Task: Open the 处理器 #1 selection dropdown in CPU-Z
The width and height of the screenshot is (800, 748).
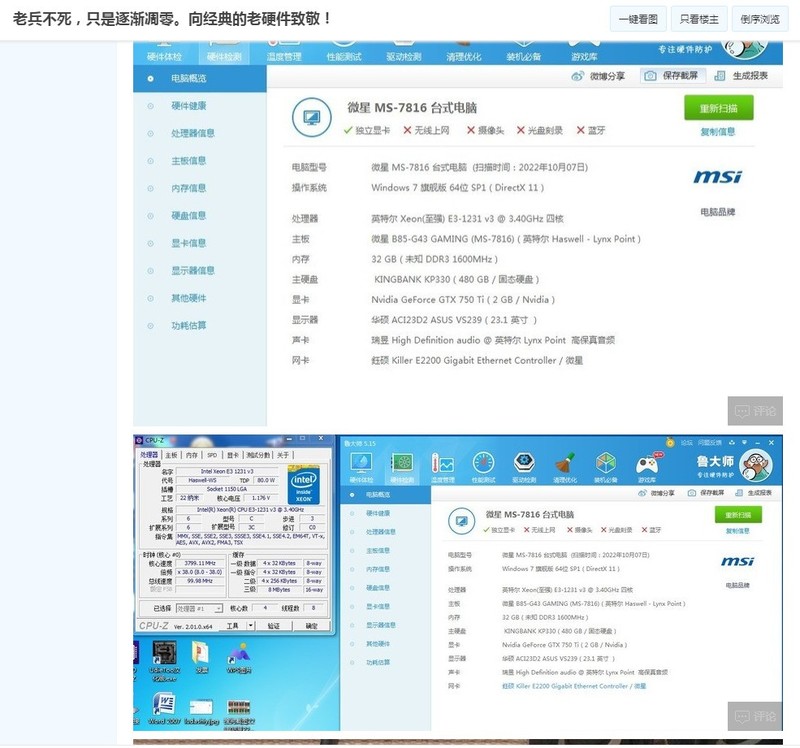Action: 199,608
